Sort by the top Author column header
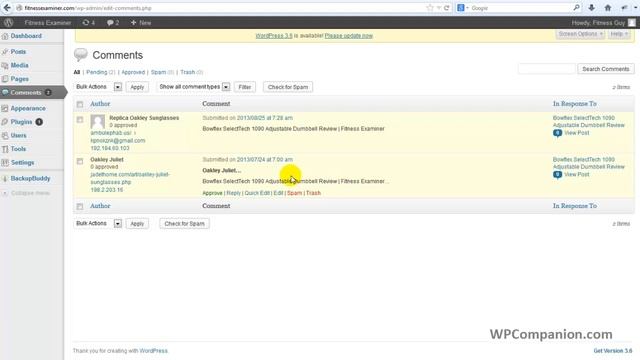This screenshot has height=360, width=640. click(100, 104)
